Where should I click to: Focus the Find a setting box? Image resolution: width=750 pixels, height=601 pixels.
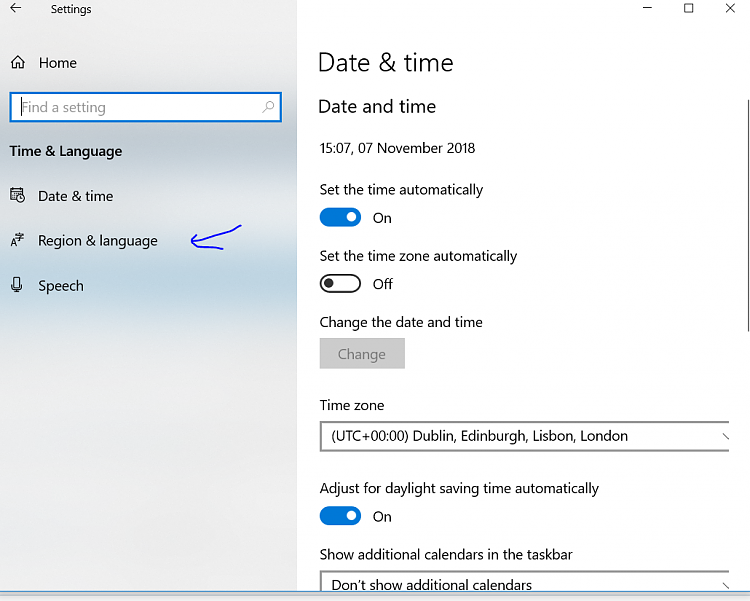[x=145, y=107]
